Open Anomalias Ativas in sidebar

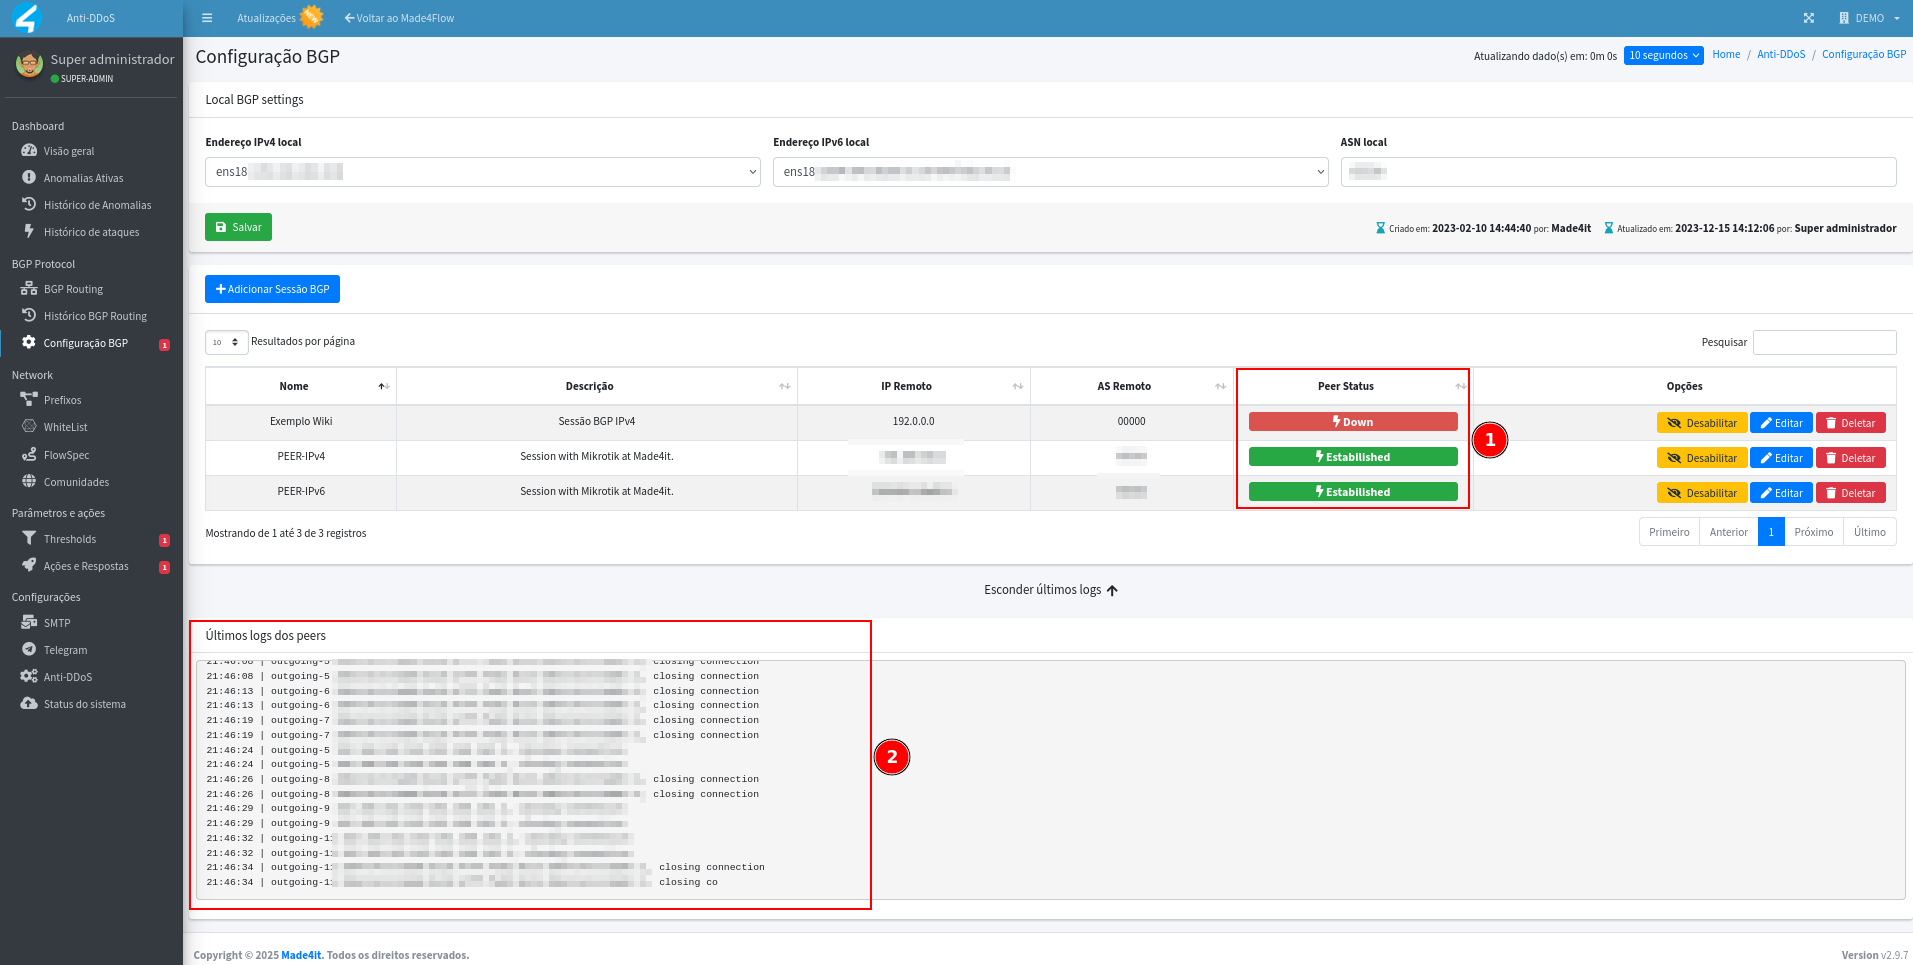click(x=83, y=178)
